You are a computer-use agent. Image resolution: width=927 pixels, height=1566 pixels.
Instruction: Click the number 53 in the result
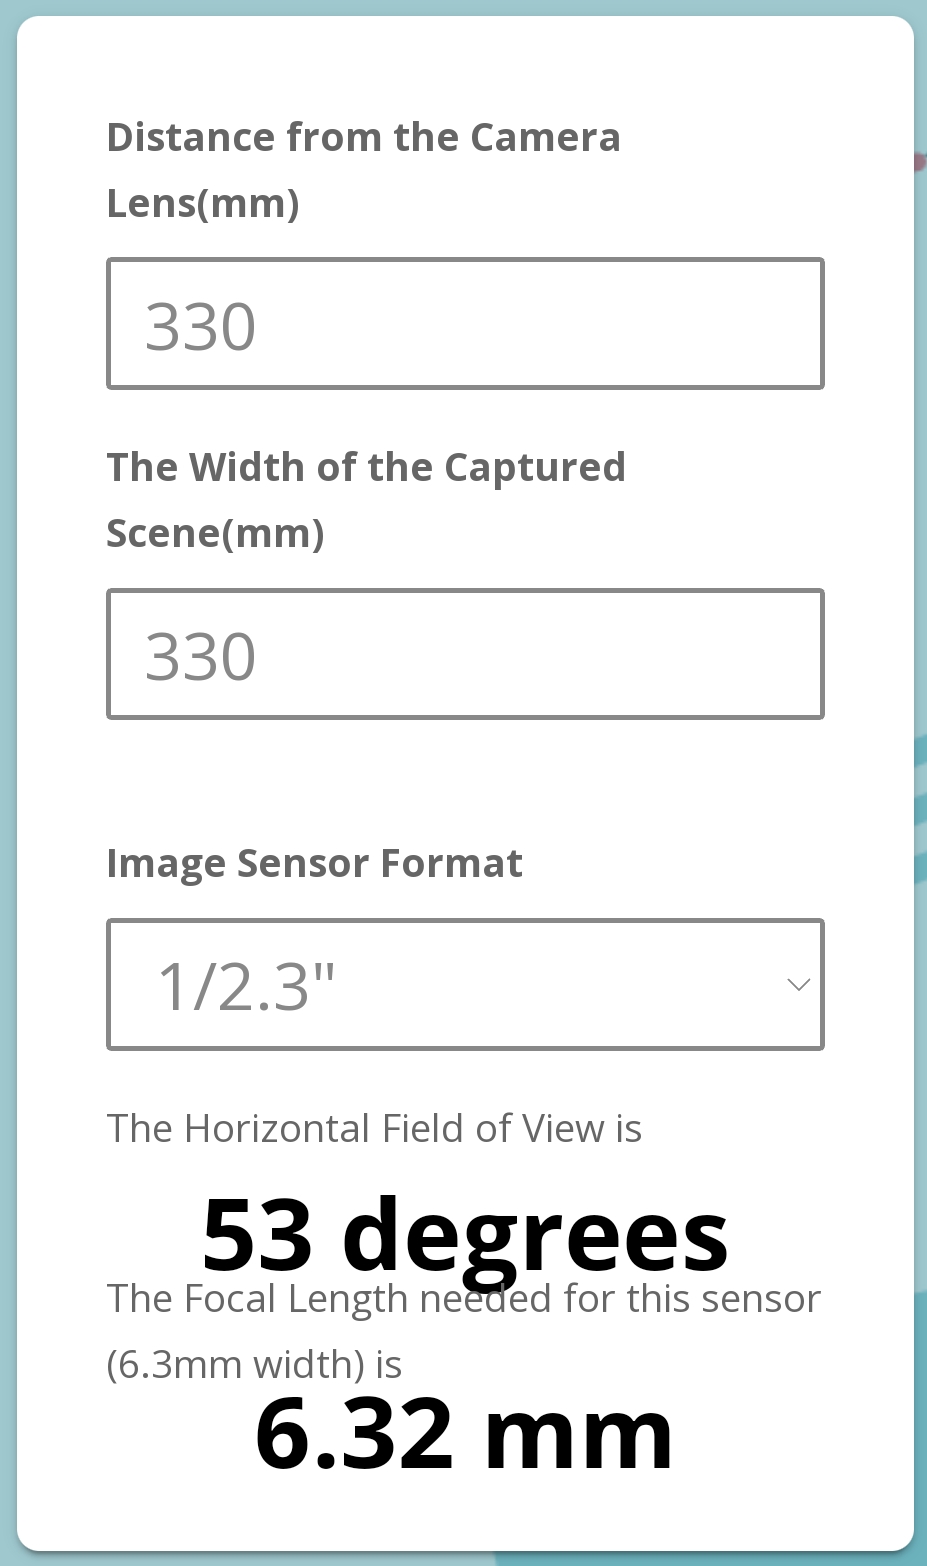click(x=257, y=1234)
